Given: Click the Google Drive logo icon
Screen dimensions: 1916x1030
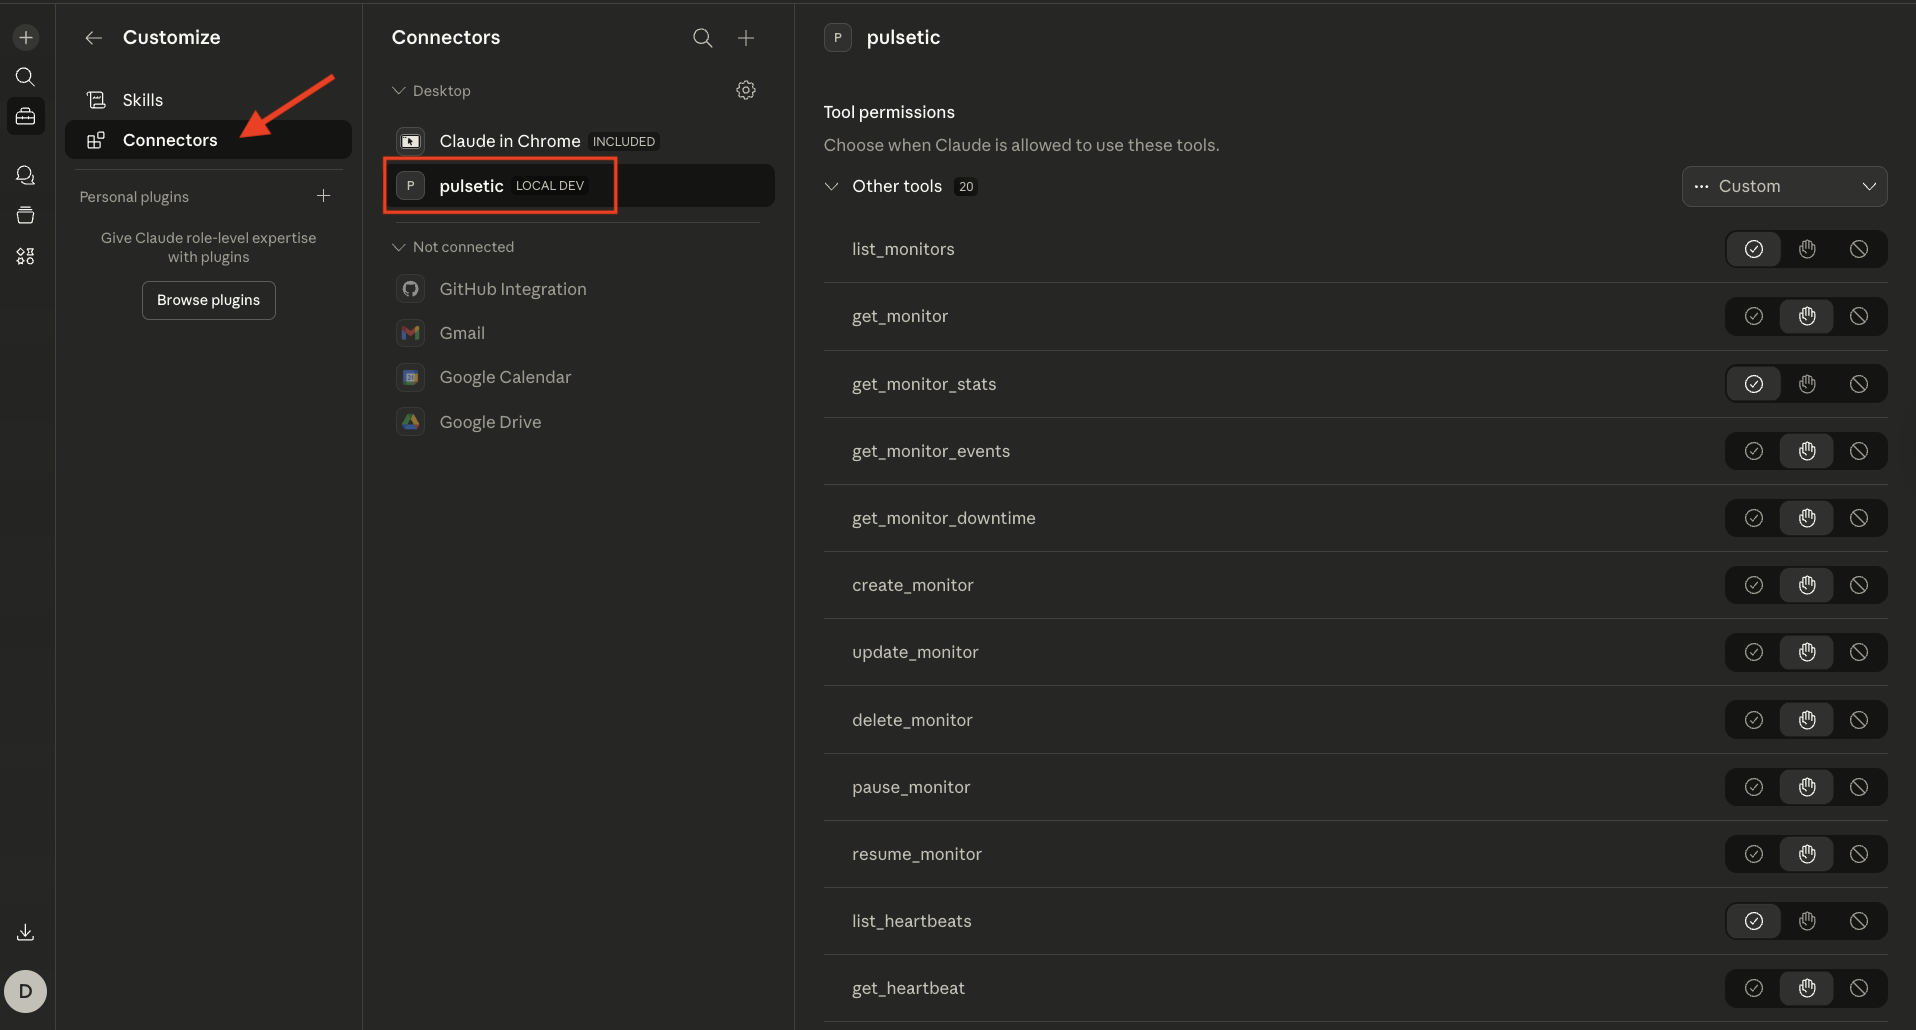Looking at the screenshot, I should click(411, 422).
